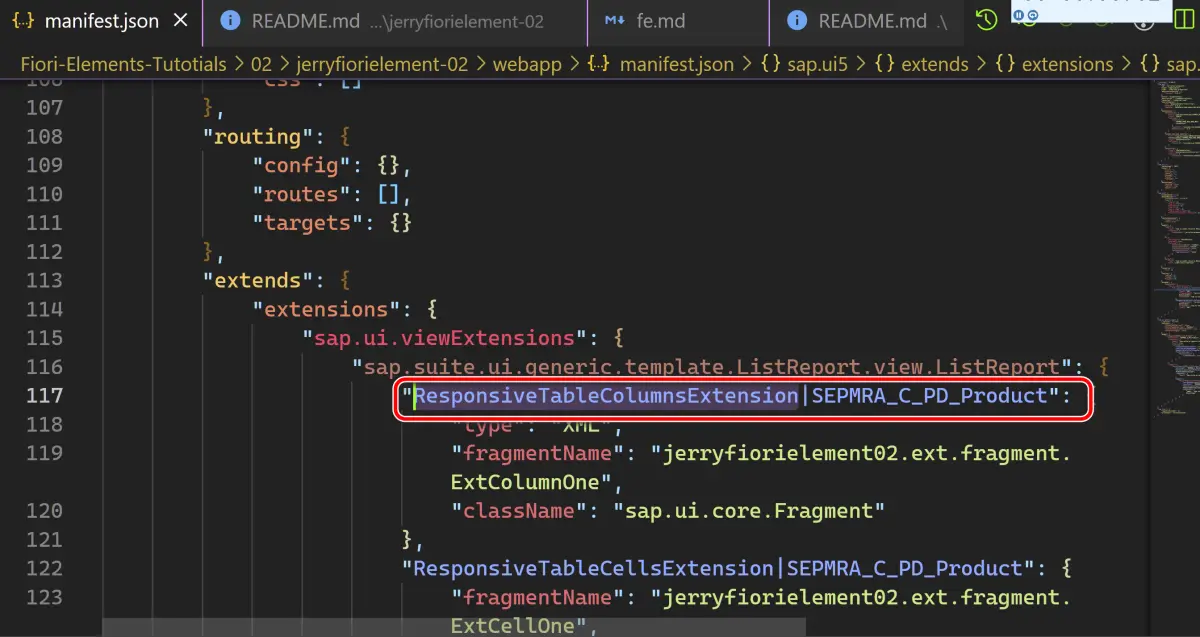This screenshot has height=637, width=1200.
Task: Click "sap.ui.core.Fragment" value on line 120
Action: coord(749,511)
